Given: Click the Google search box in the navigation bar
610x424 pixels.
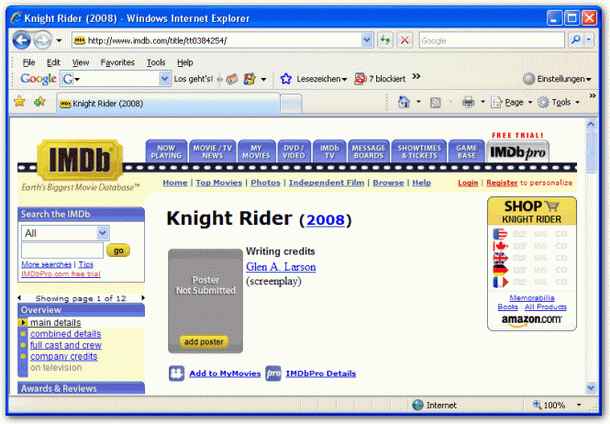Looking at the screenshot, I should pyautogui.click(x=492, y=40).
